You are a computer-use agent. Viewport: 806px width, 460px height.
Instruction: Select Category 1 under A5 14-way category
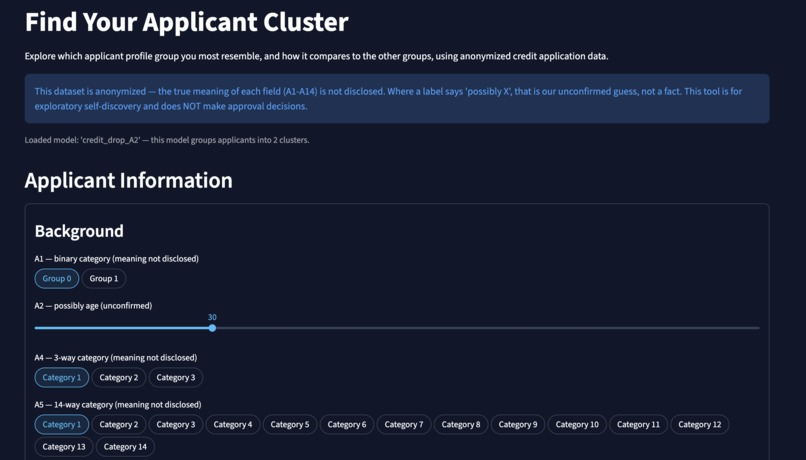click(62, 425)
